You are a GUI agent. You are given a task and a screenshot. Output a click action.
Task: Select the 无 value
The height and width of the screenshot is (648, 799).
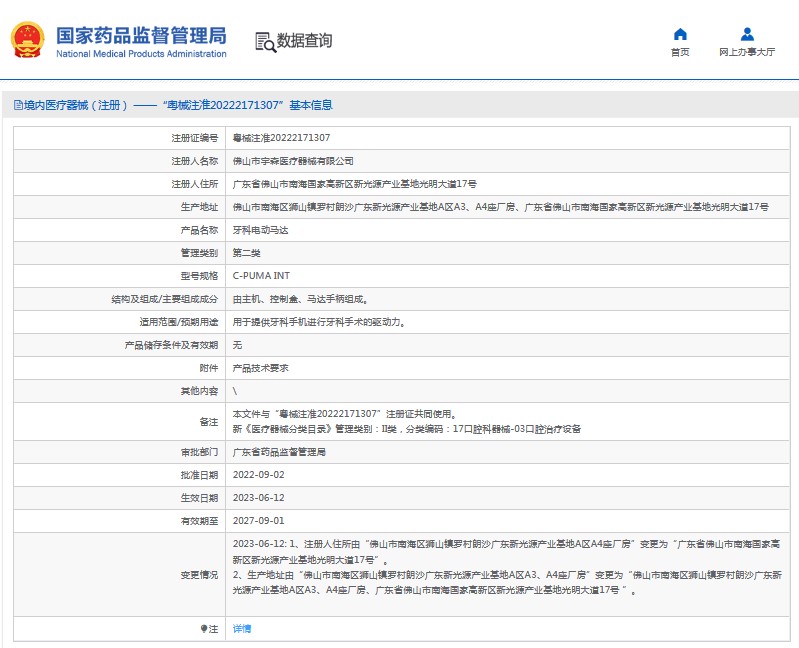(x=237, y=345)
